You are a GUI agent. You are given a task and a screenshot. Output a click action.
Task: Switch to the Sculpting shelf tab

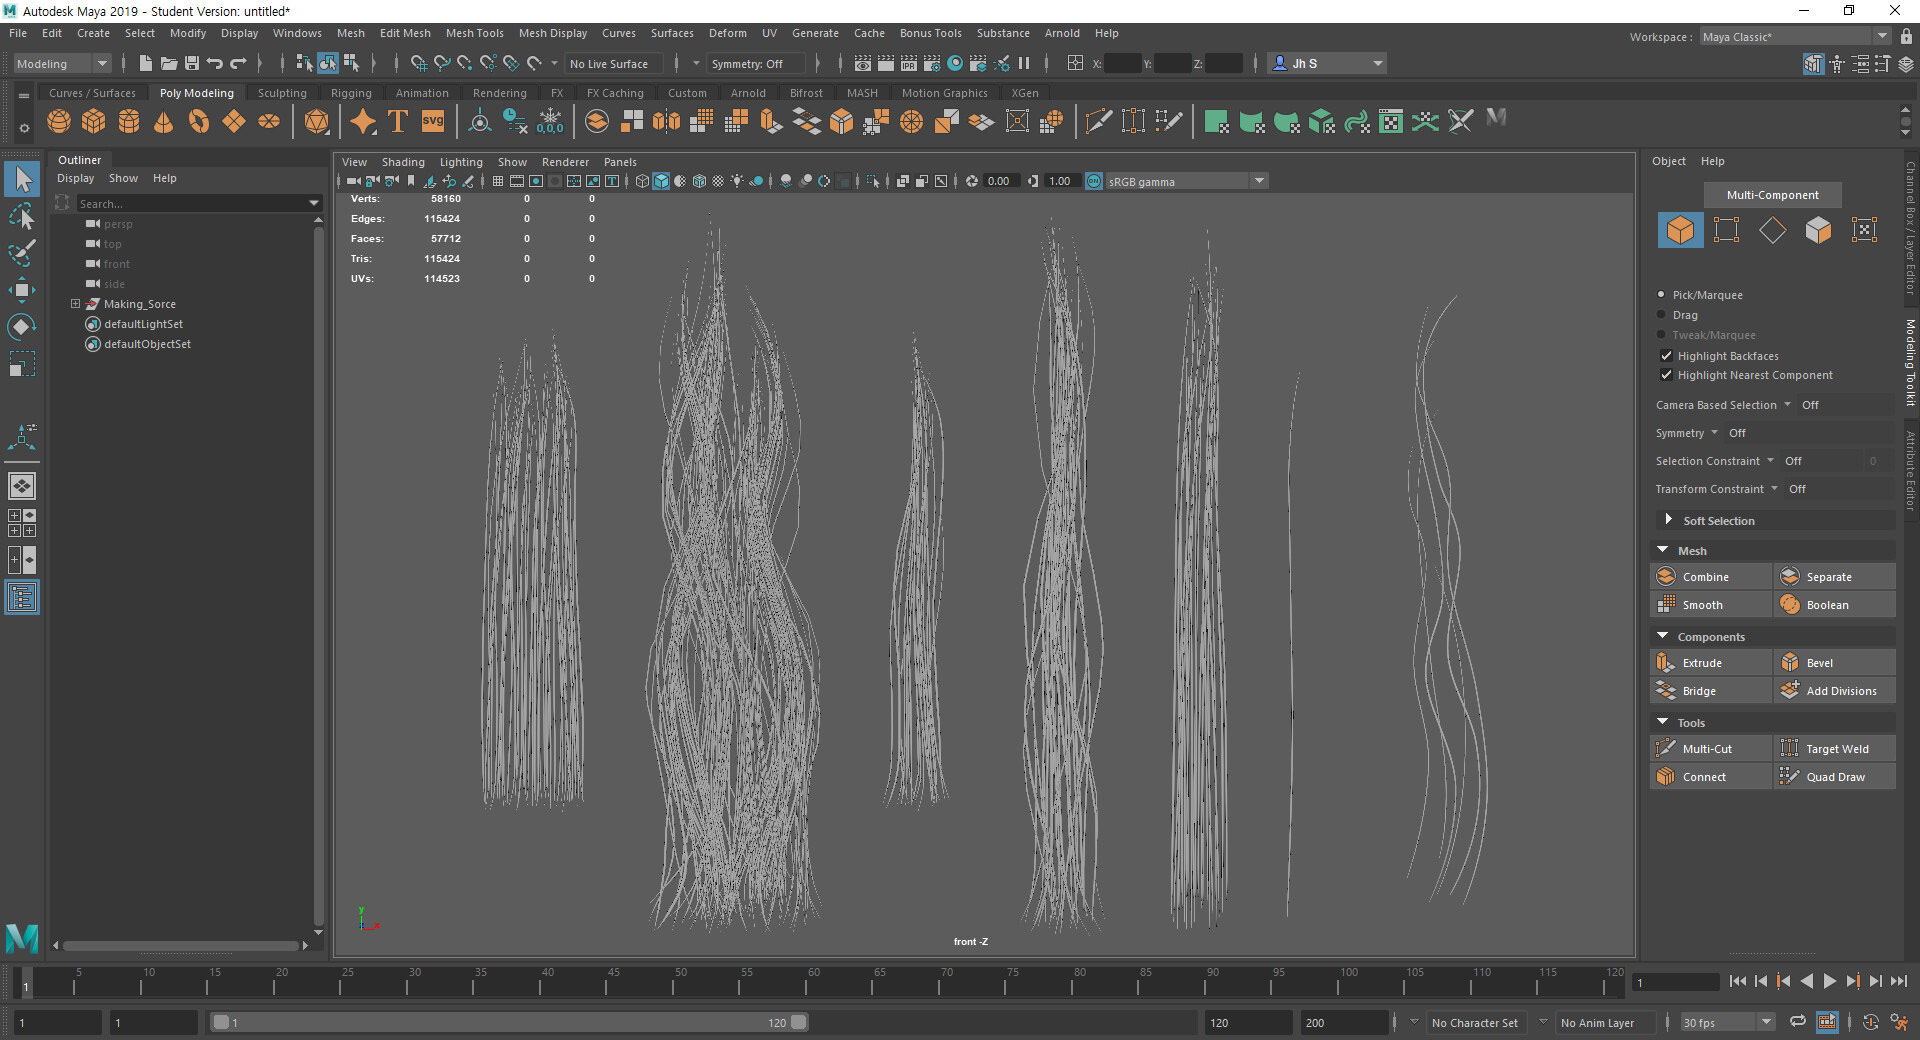(282, 93)
